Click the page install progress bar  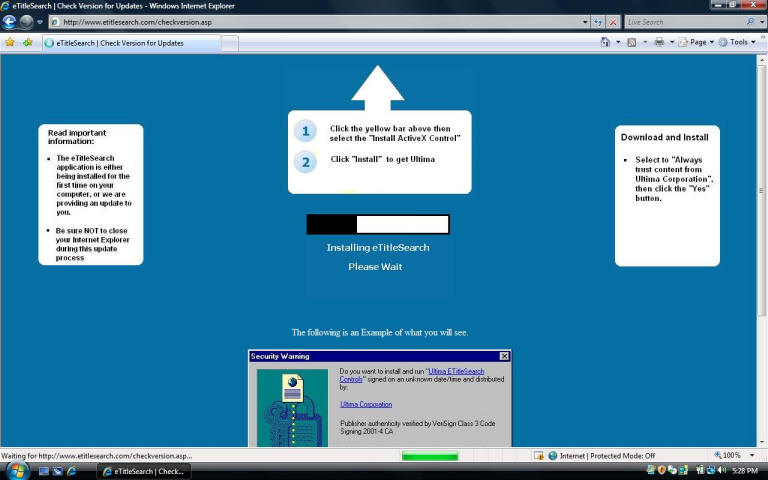(x=378, y=224)
